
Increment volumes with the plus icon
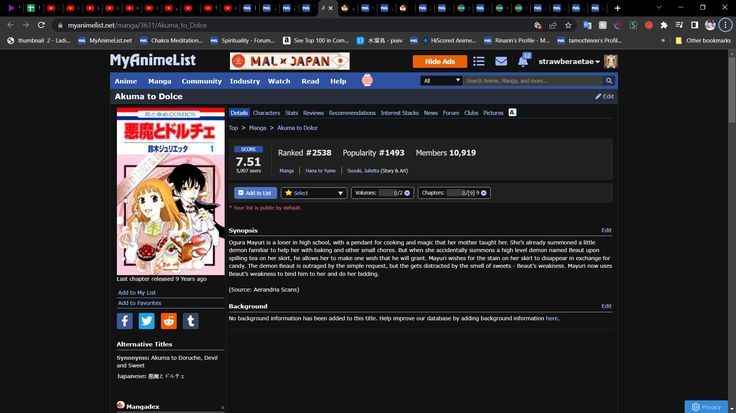(407, 193)
